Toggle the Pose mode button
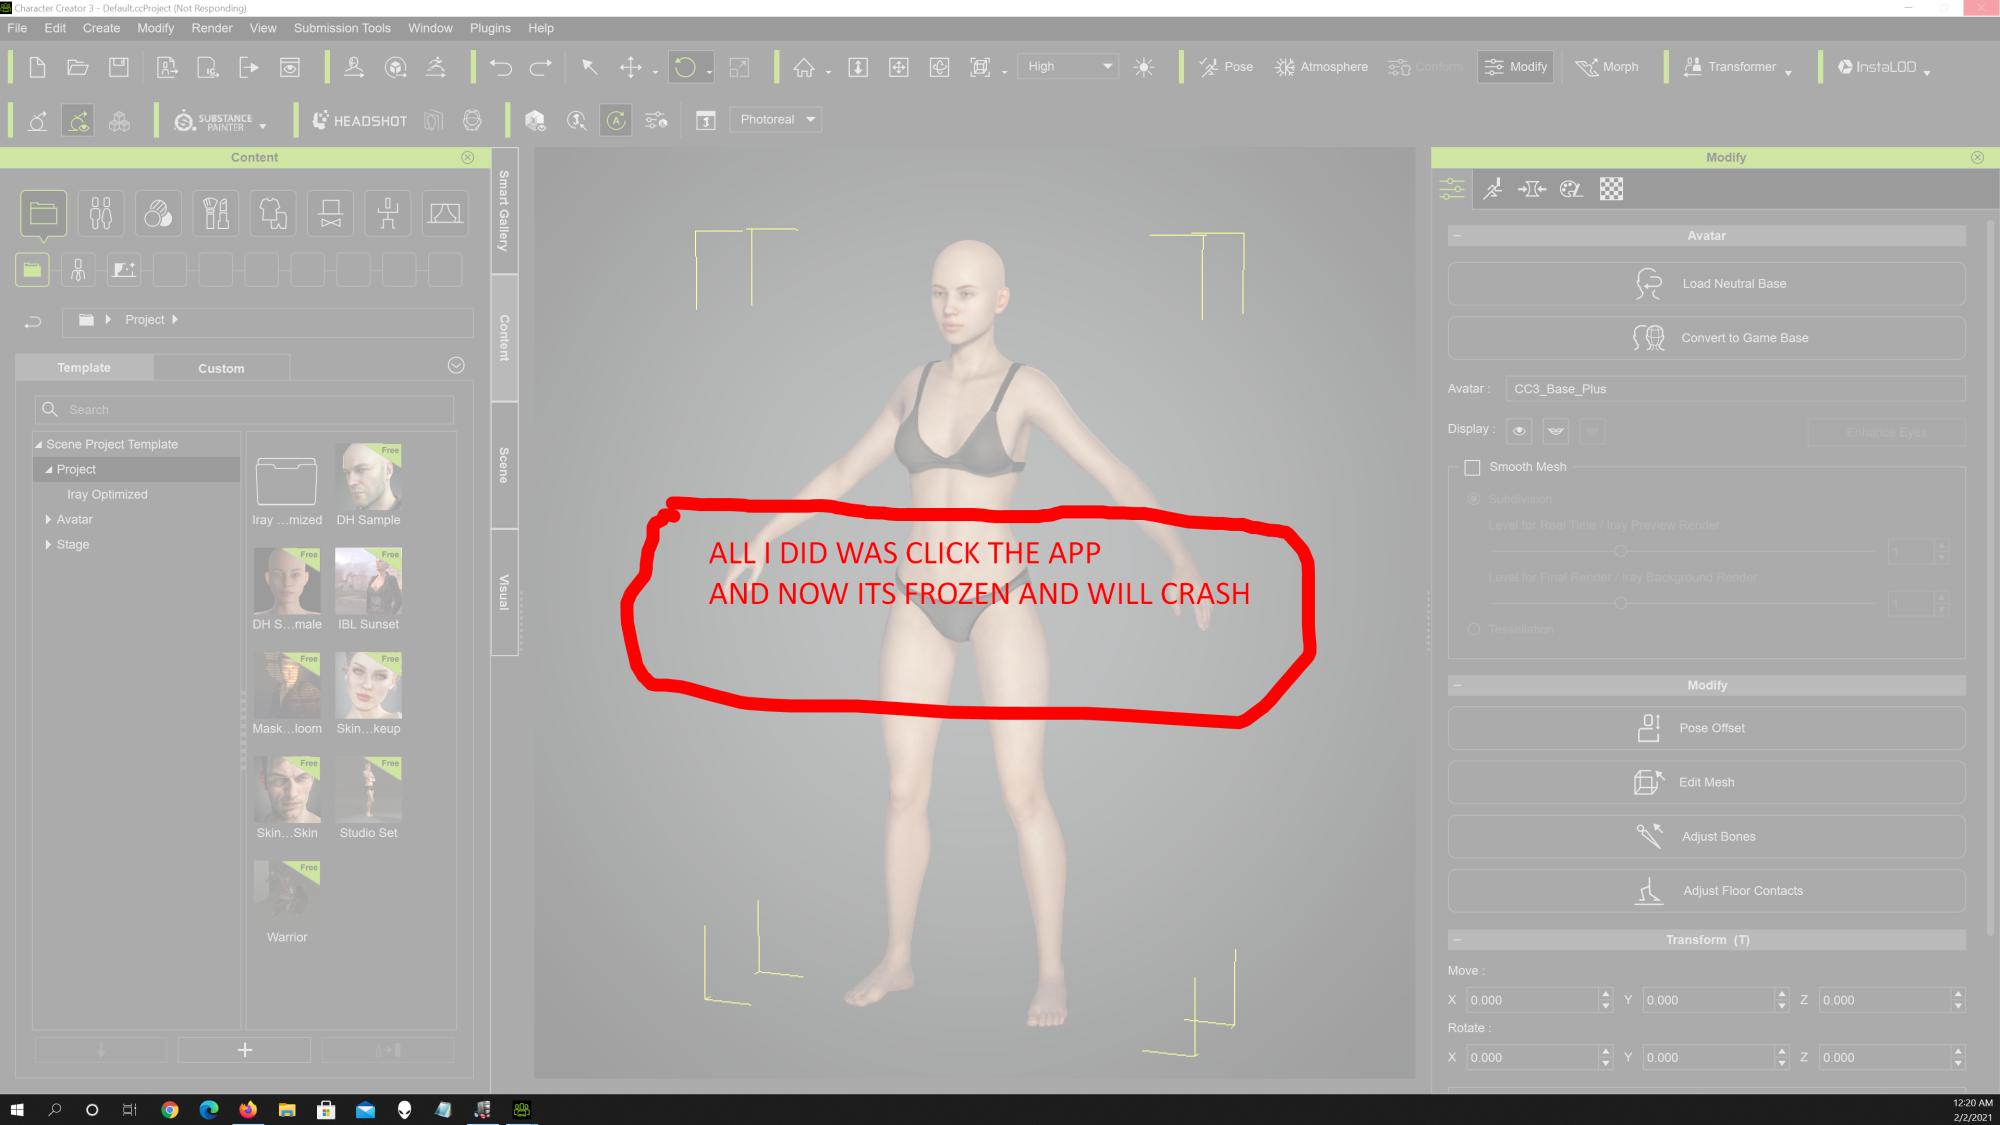2000x1125 pixels. click(1226, 67)
